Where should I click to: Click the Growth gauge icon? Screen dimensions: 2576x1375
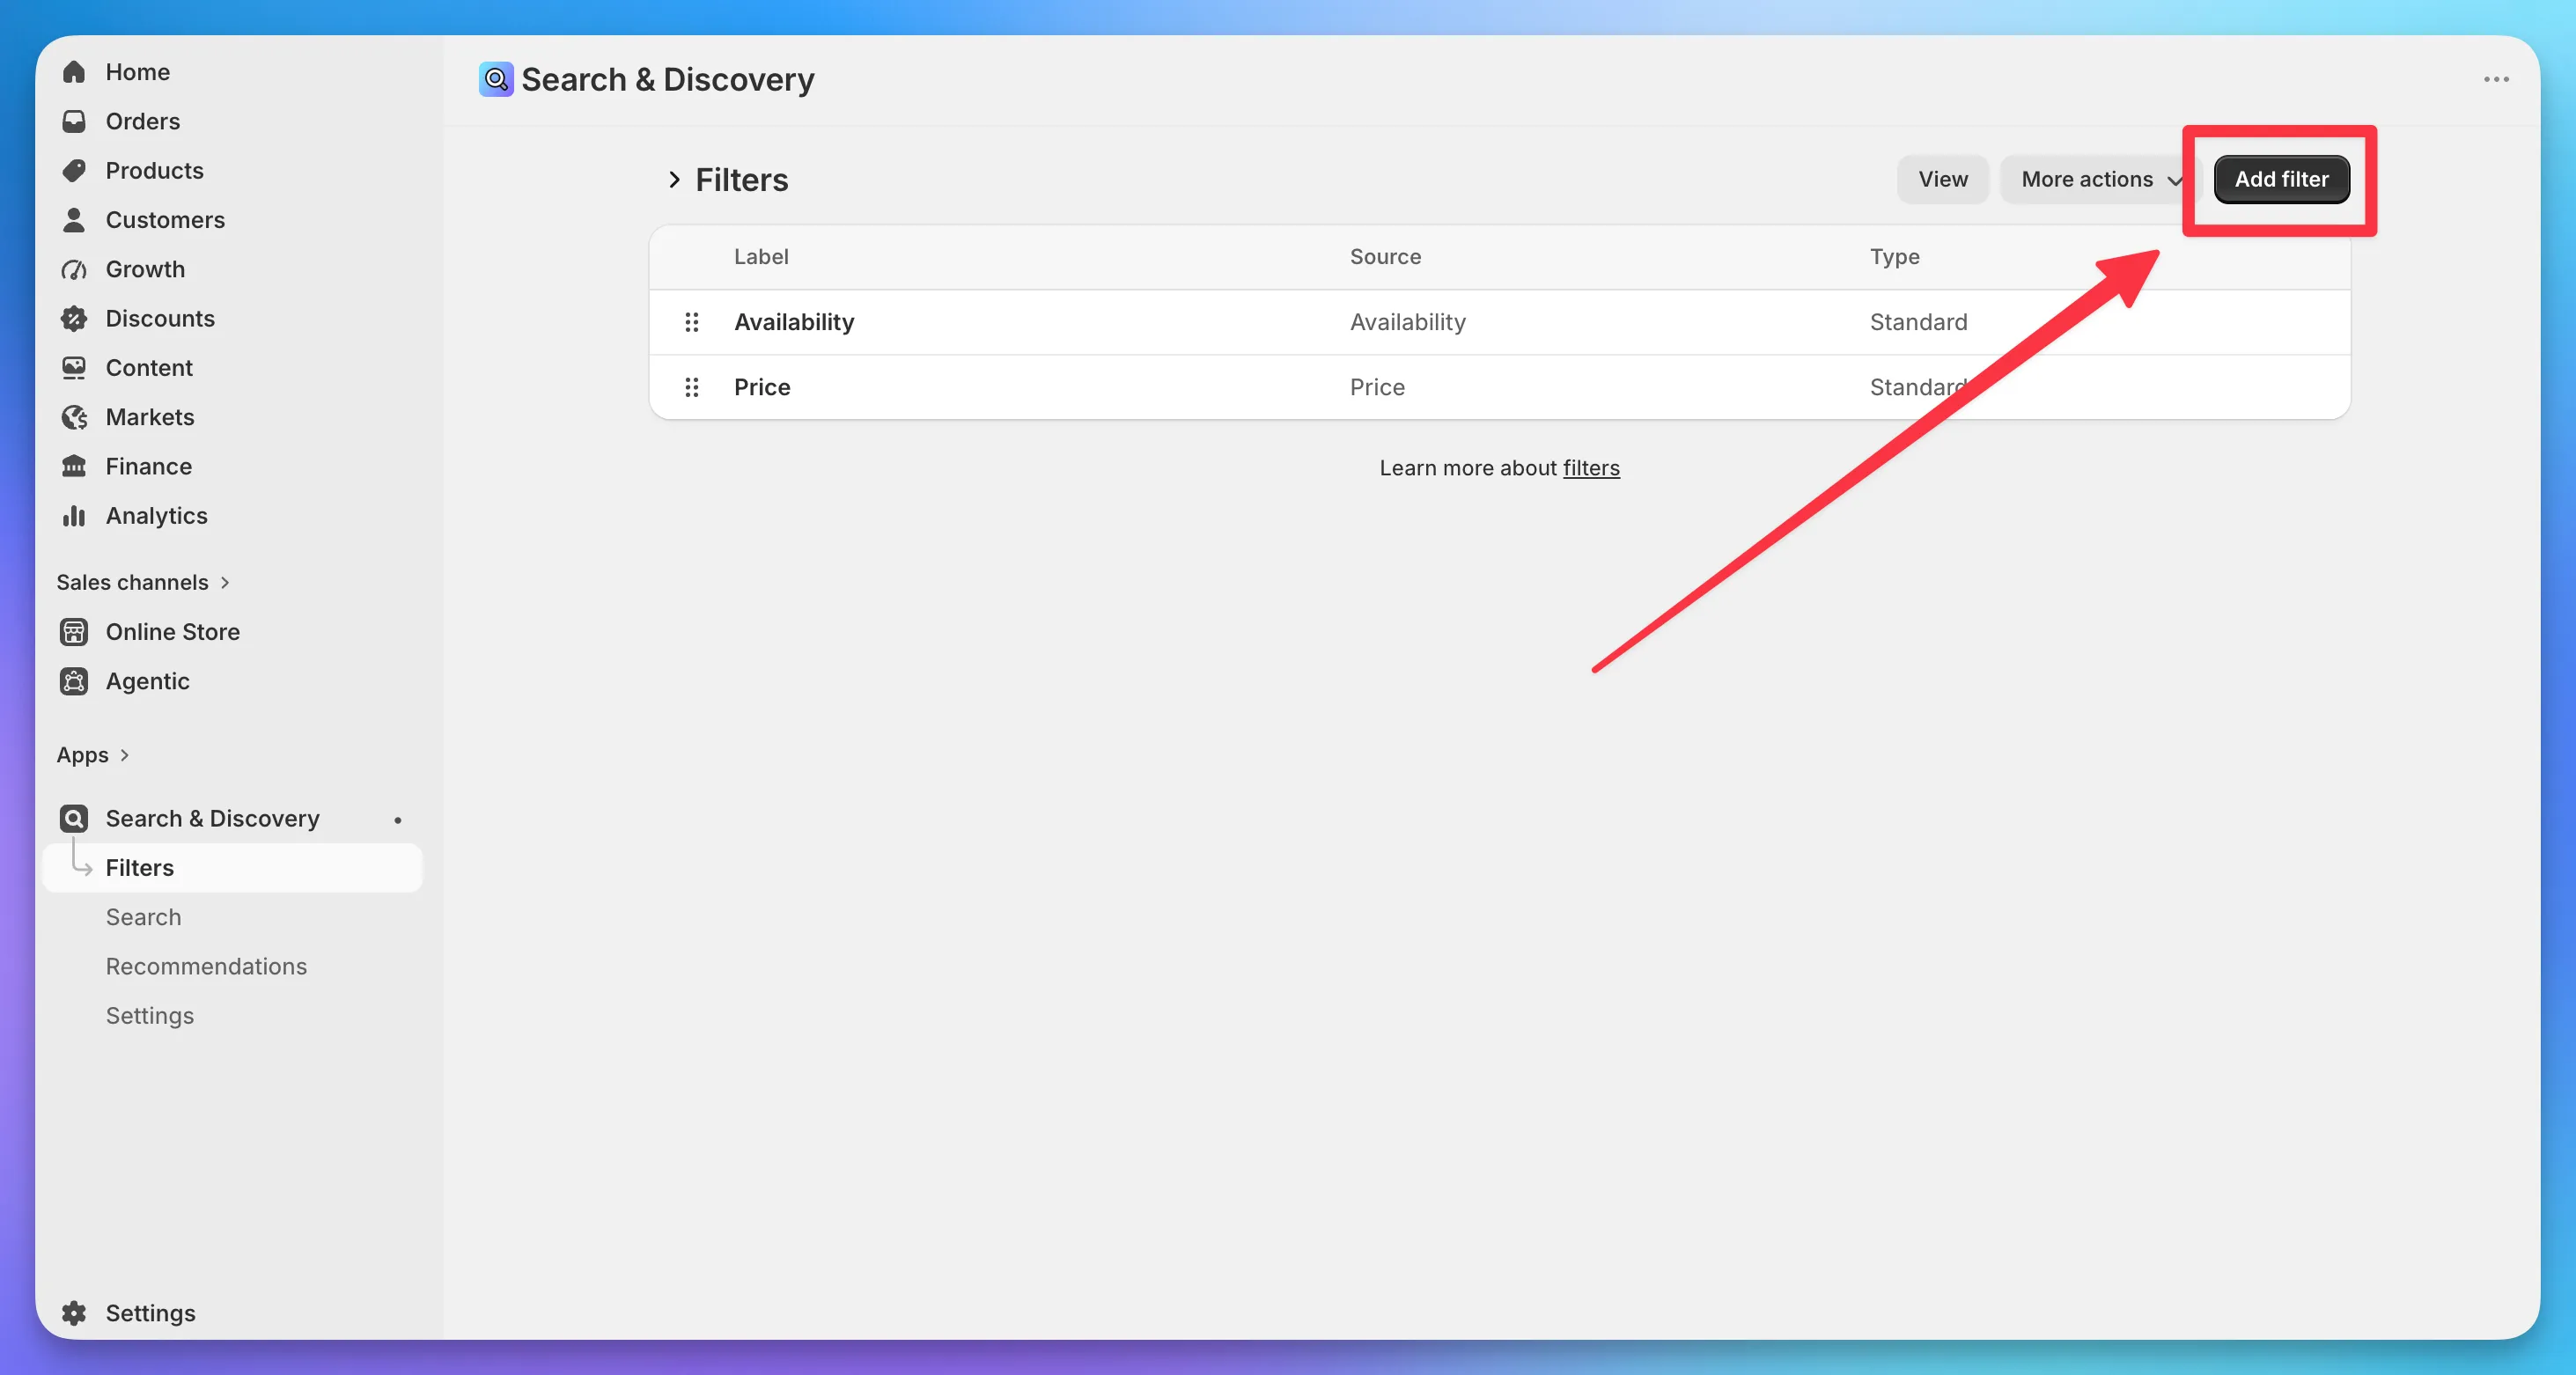(x=74, y=269)
